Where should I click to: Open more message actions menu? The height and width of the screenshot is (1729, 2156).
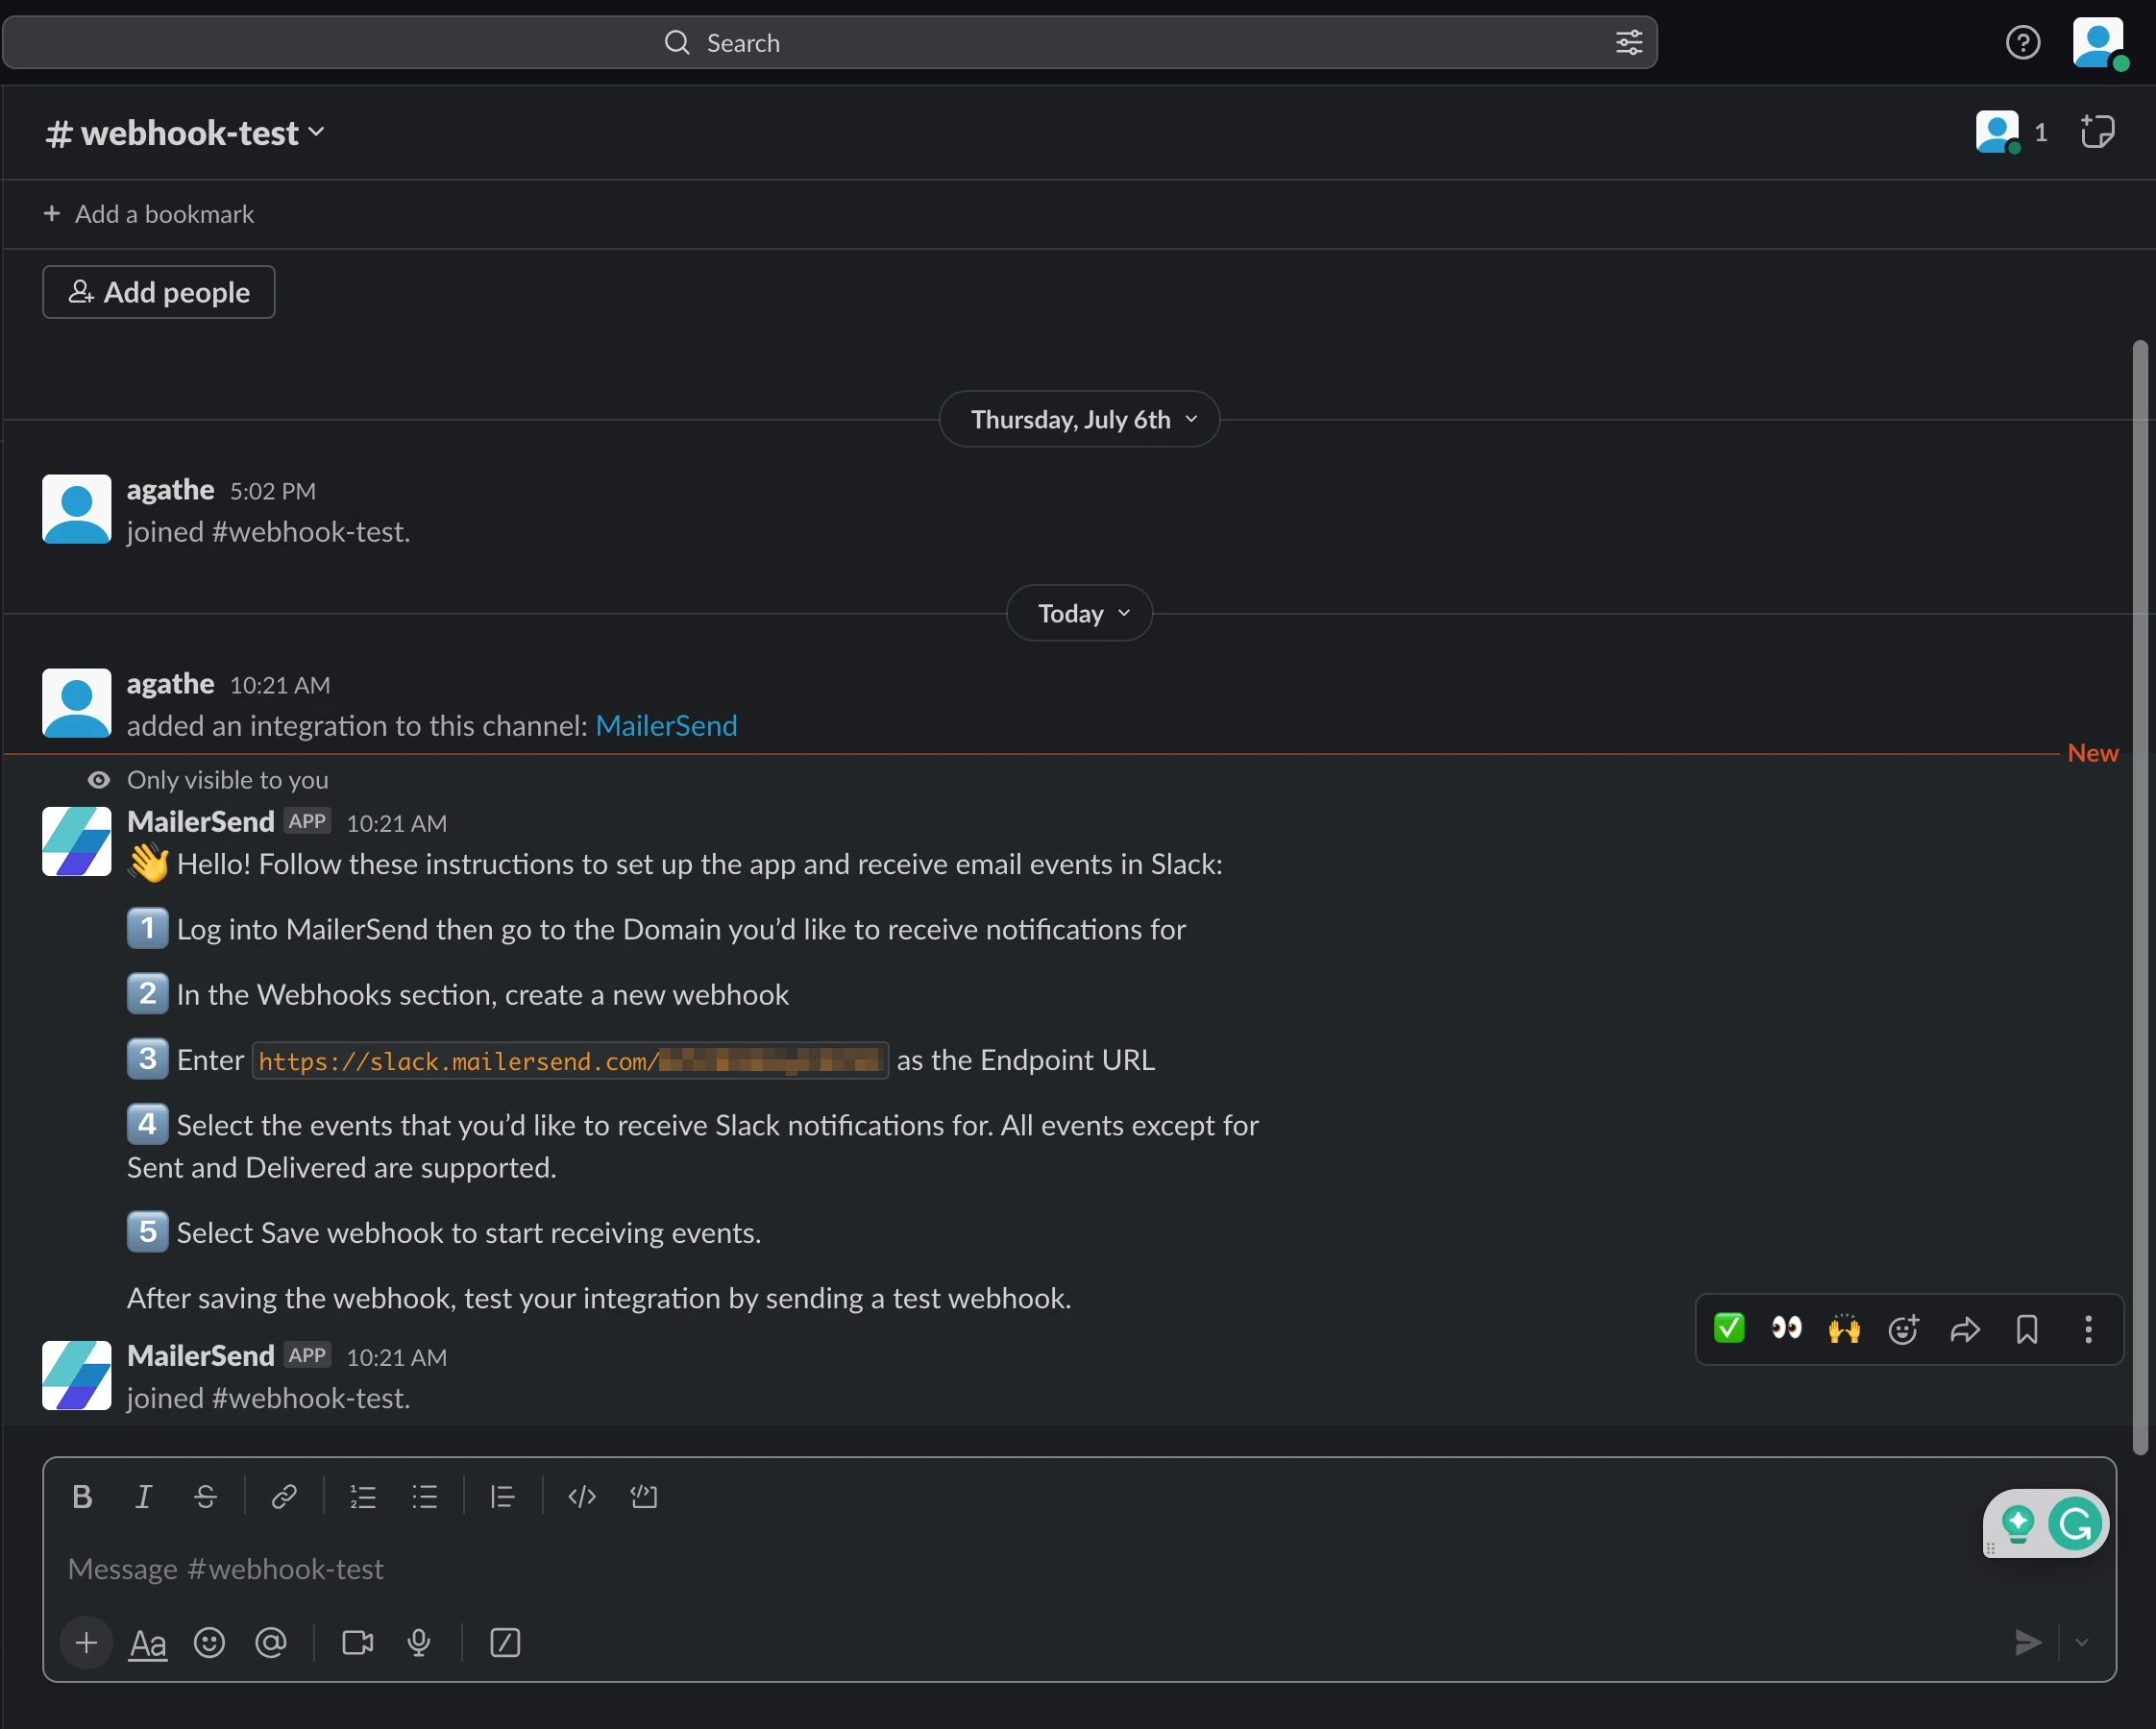2088,1328
